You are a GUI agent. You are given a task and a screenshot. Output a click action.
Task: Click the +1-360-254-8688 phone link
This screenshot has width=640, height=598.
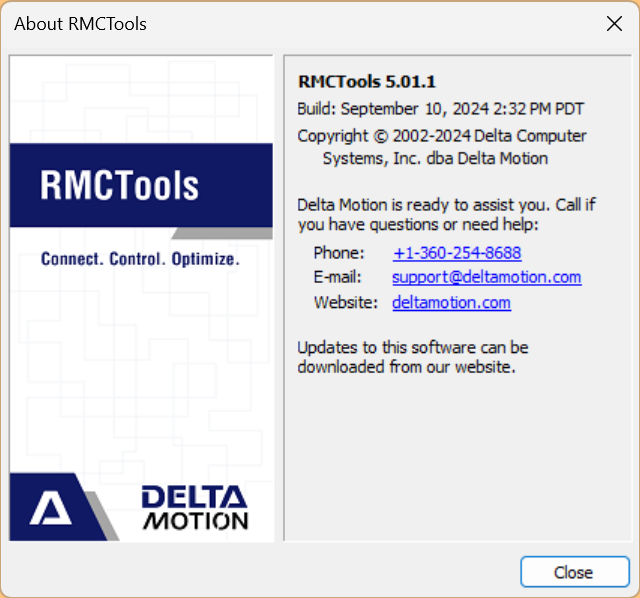457,253
